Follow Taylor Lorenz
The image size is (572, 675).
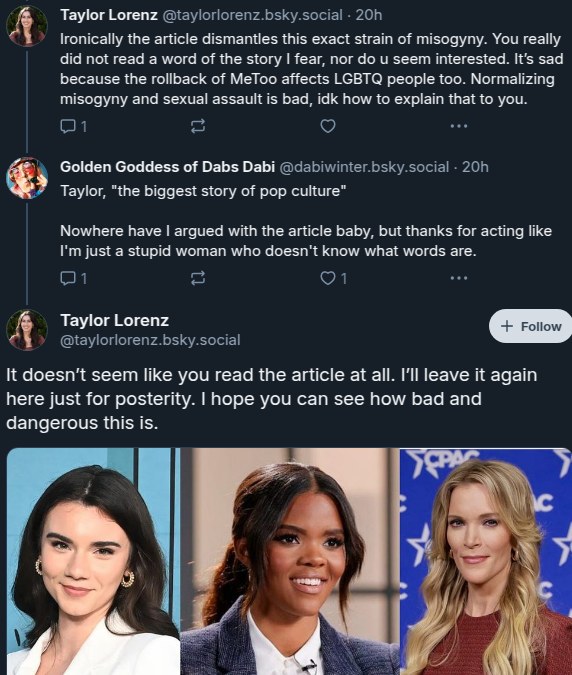[531, 326]
